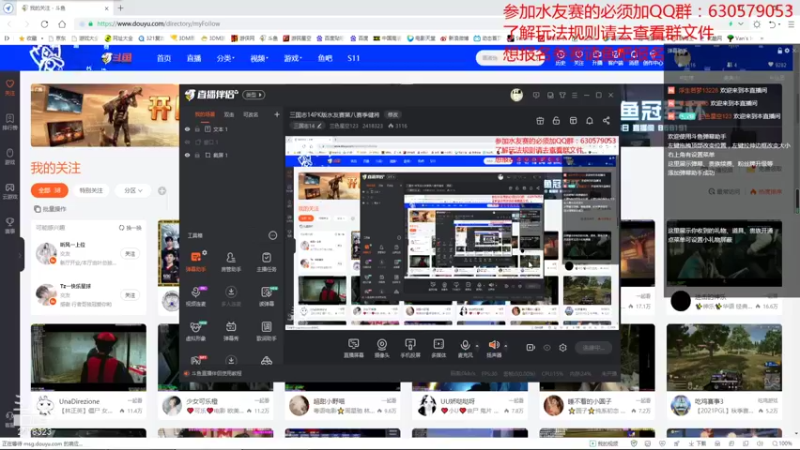The height and width of the screenshot is (450, 800).
Task: Go to Douyu 首页 nav item
Action: [164, 58]
